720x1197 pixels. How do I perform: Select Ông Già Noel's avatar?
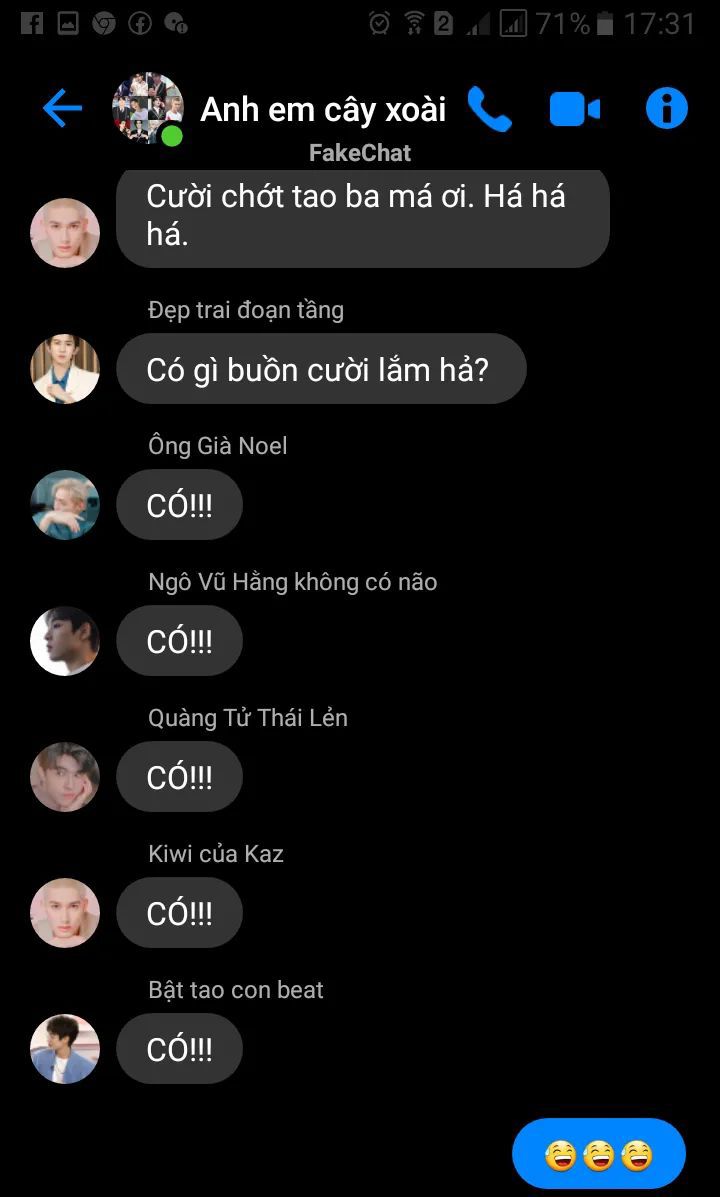[65, 505]
